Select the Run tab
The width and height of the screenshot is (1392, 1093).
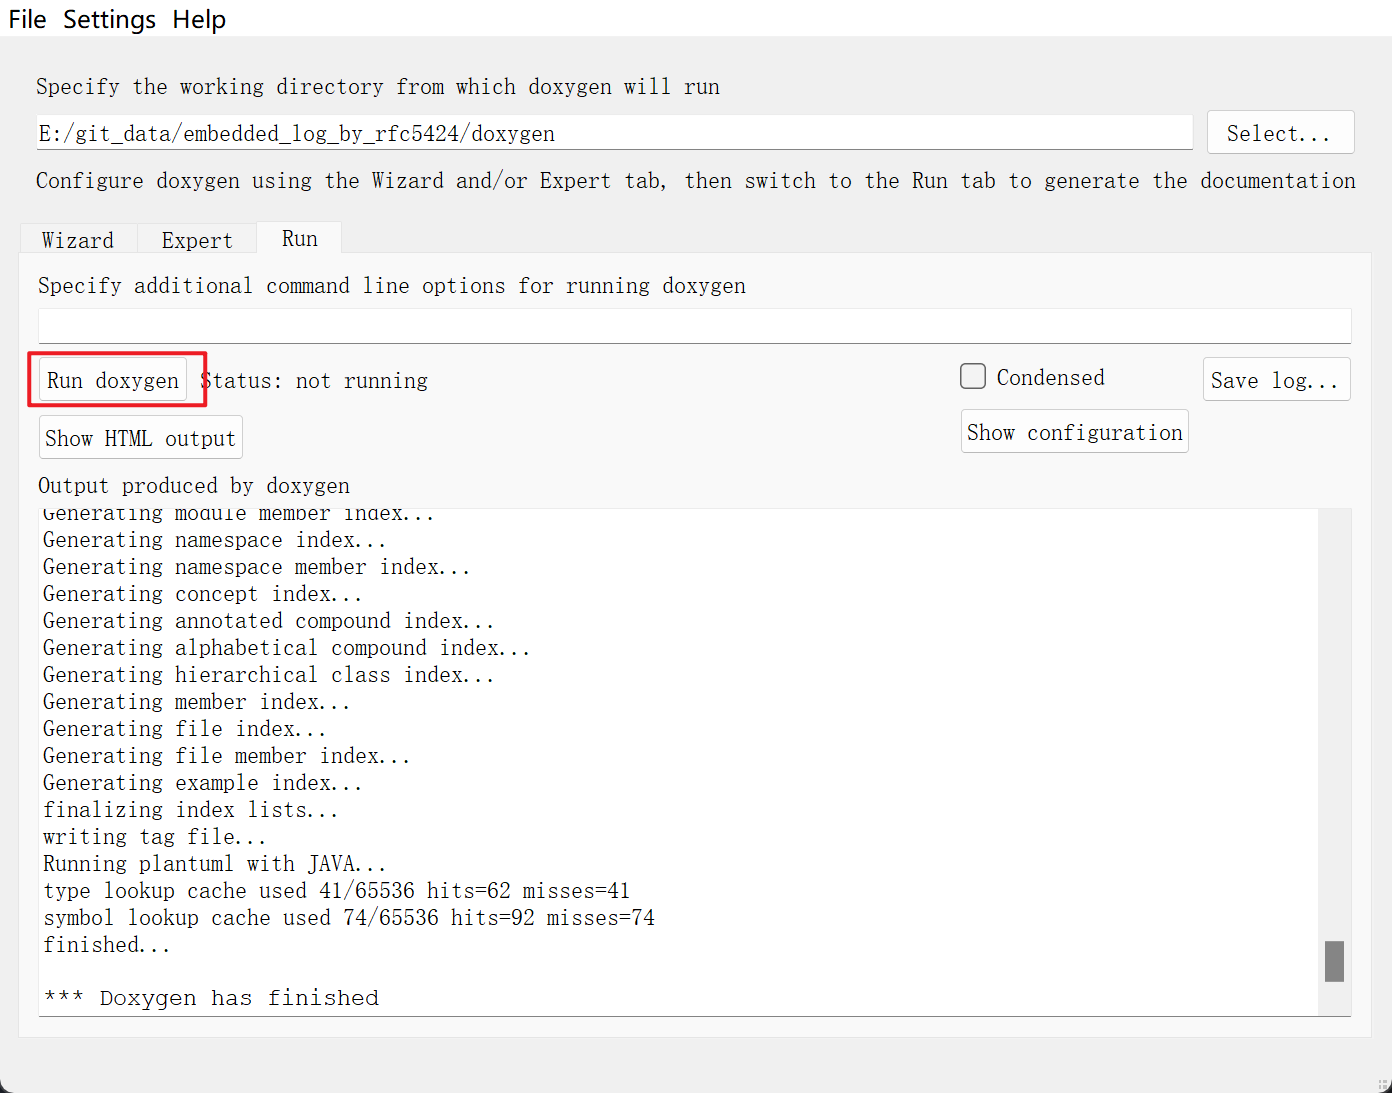[299, 238]
